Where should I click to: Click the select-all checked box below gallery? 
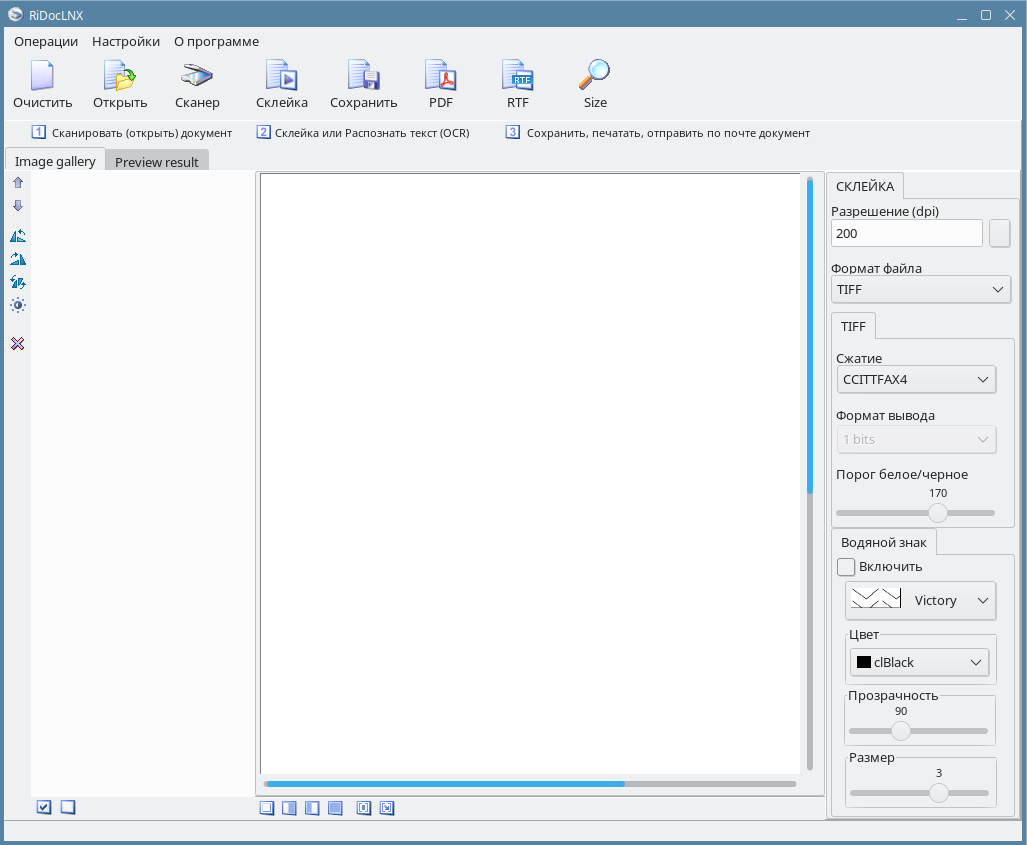pyautogui.click(x=44, y=807)
